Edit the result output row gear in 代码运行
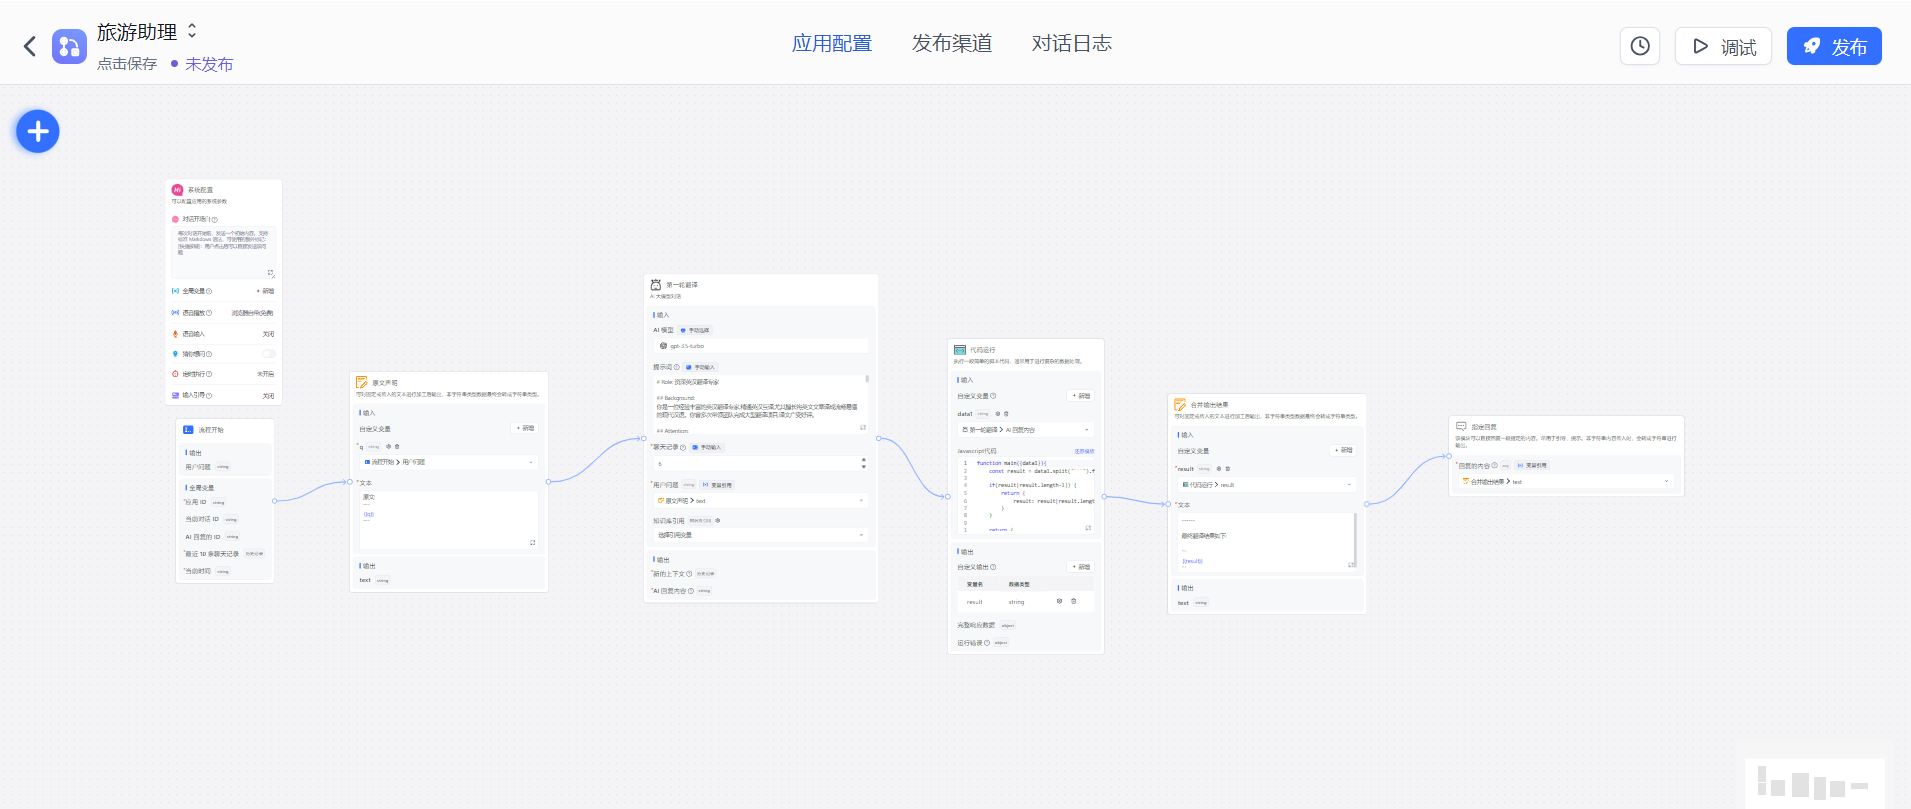 tap(1060, 602)
